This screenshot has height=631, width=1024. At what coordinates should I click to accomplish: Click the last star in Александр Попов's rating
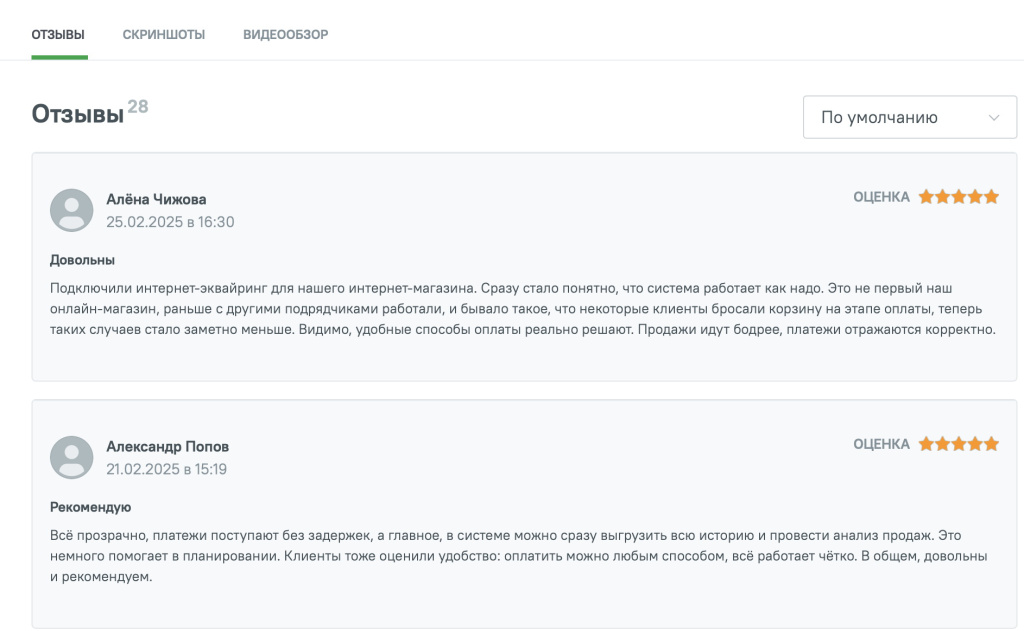point(991,444)
